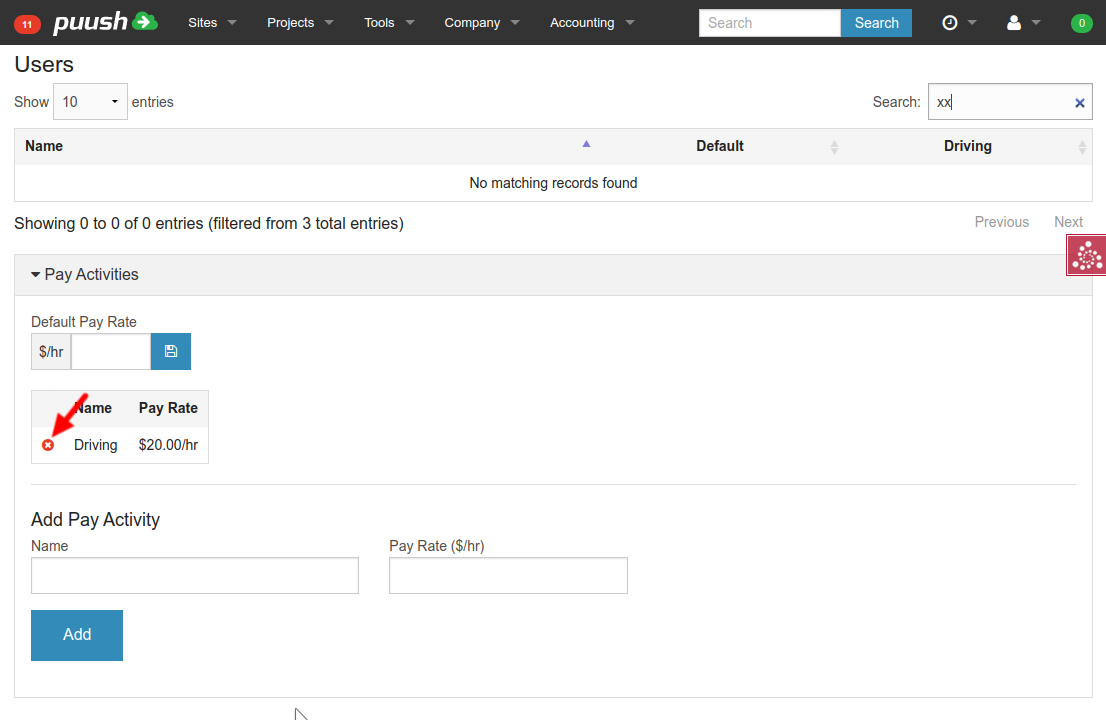Go to the Next page of results

[x=1068, y=222]
